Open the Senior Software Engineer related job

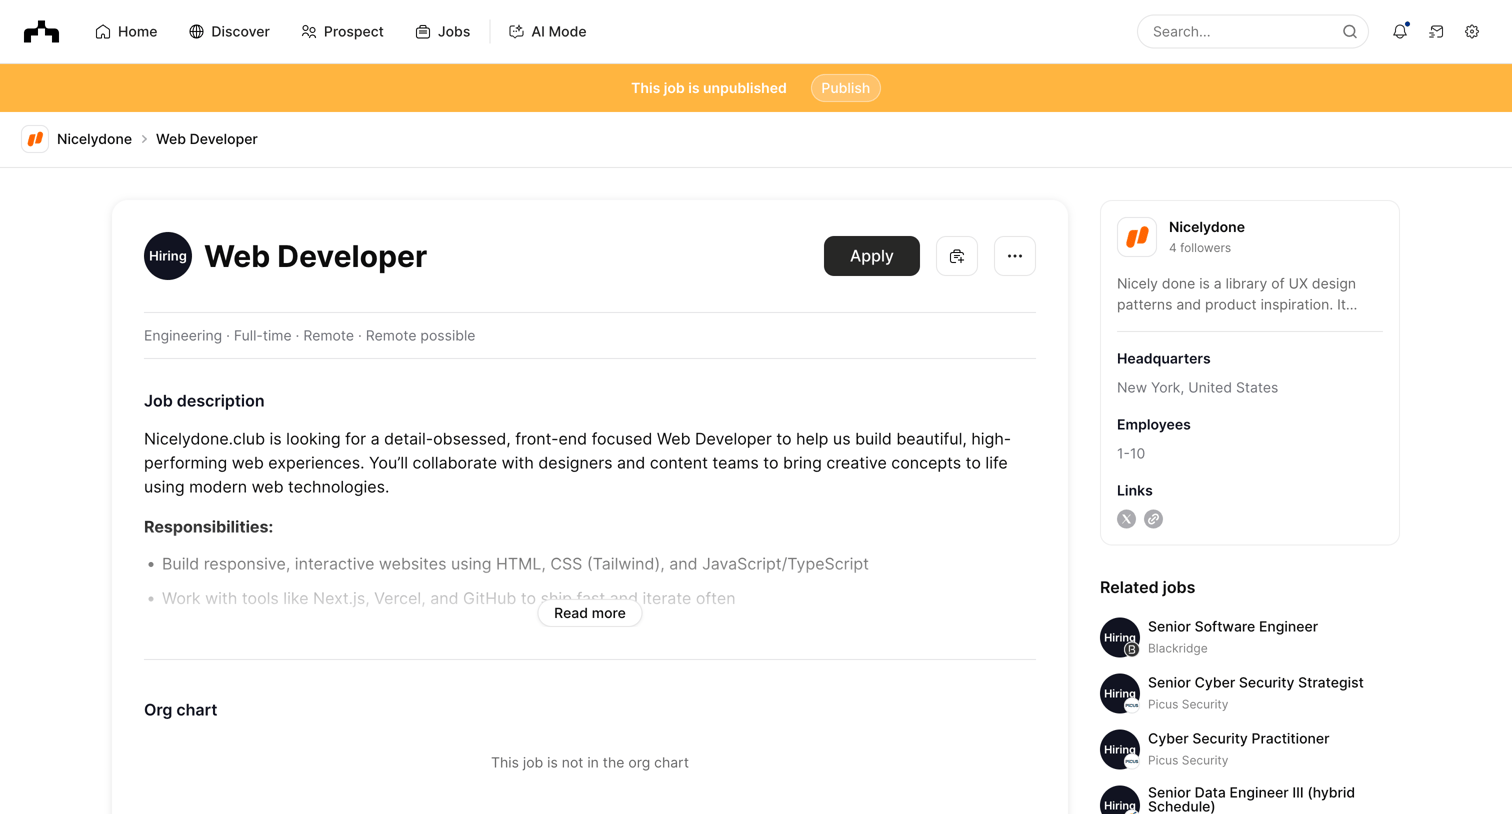(1233, 627)
